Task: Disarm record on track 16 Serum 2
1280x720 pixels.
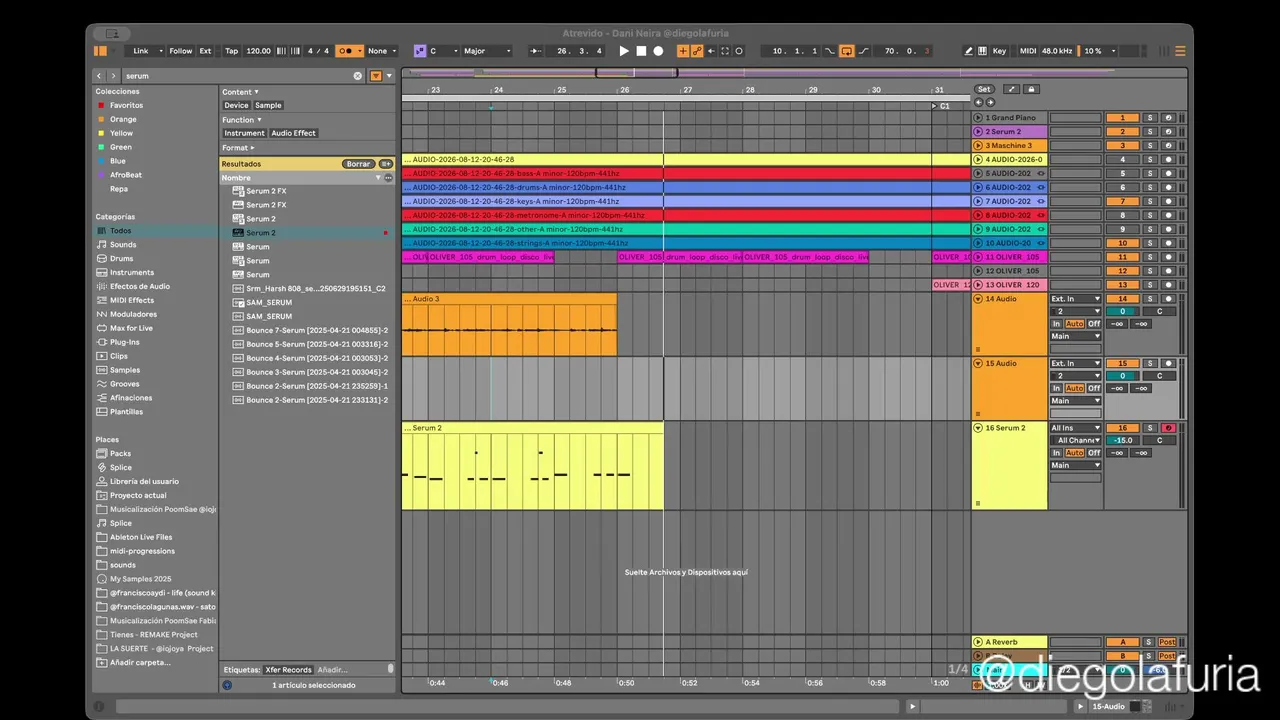Action: 1168,428
